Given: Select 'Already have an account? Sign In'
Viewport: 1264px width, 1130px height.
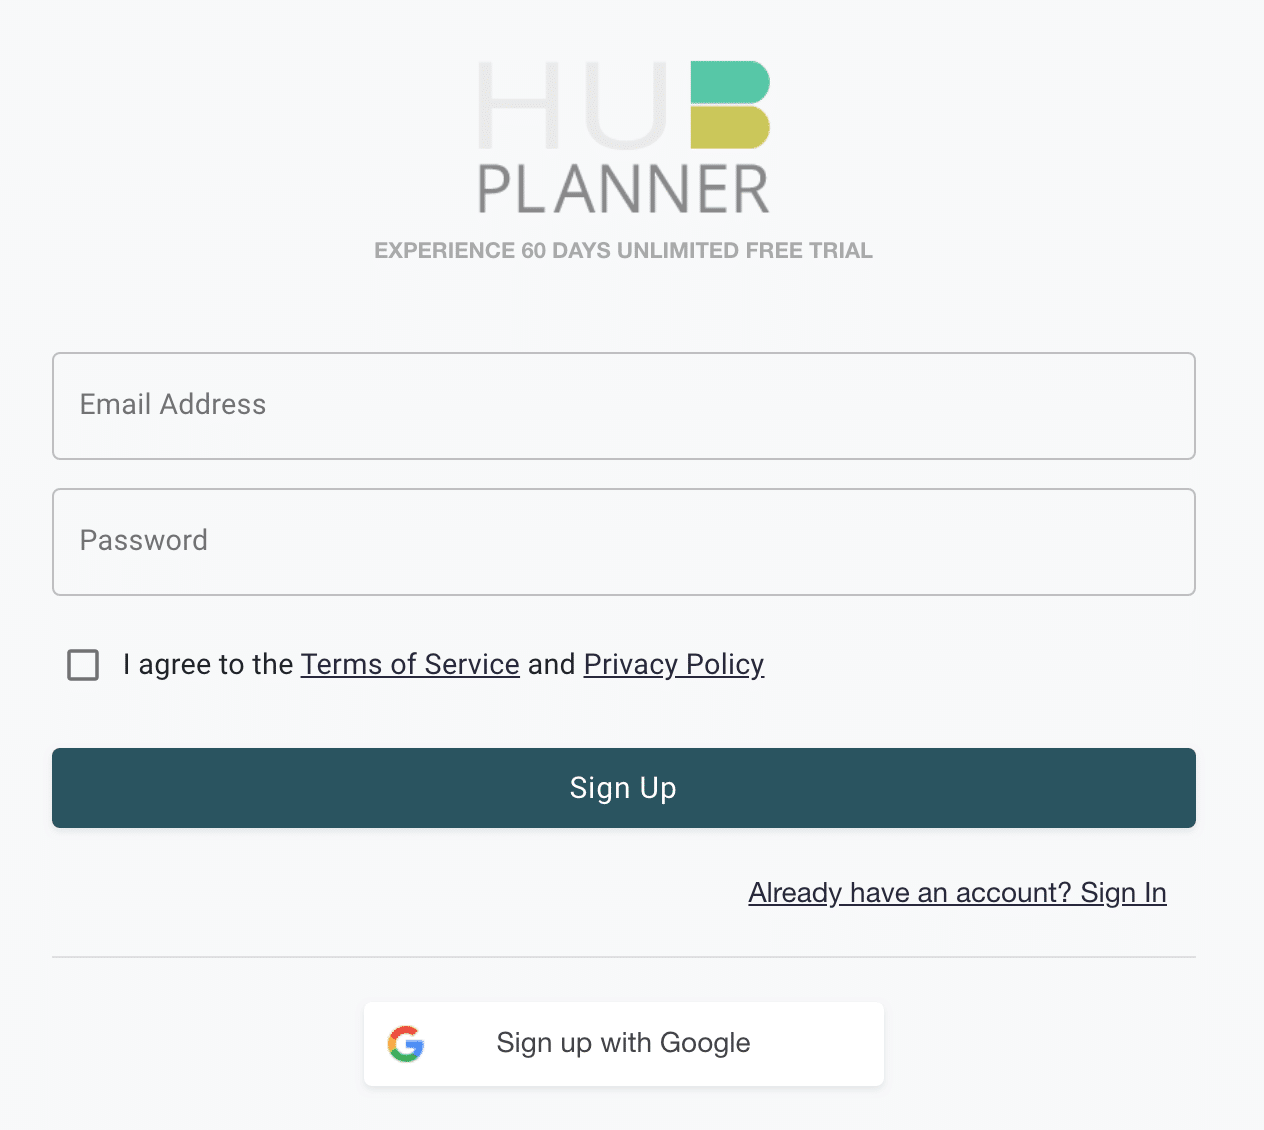Looking at the screenshot, I should coord(956,892).
